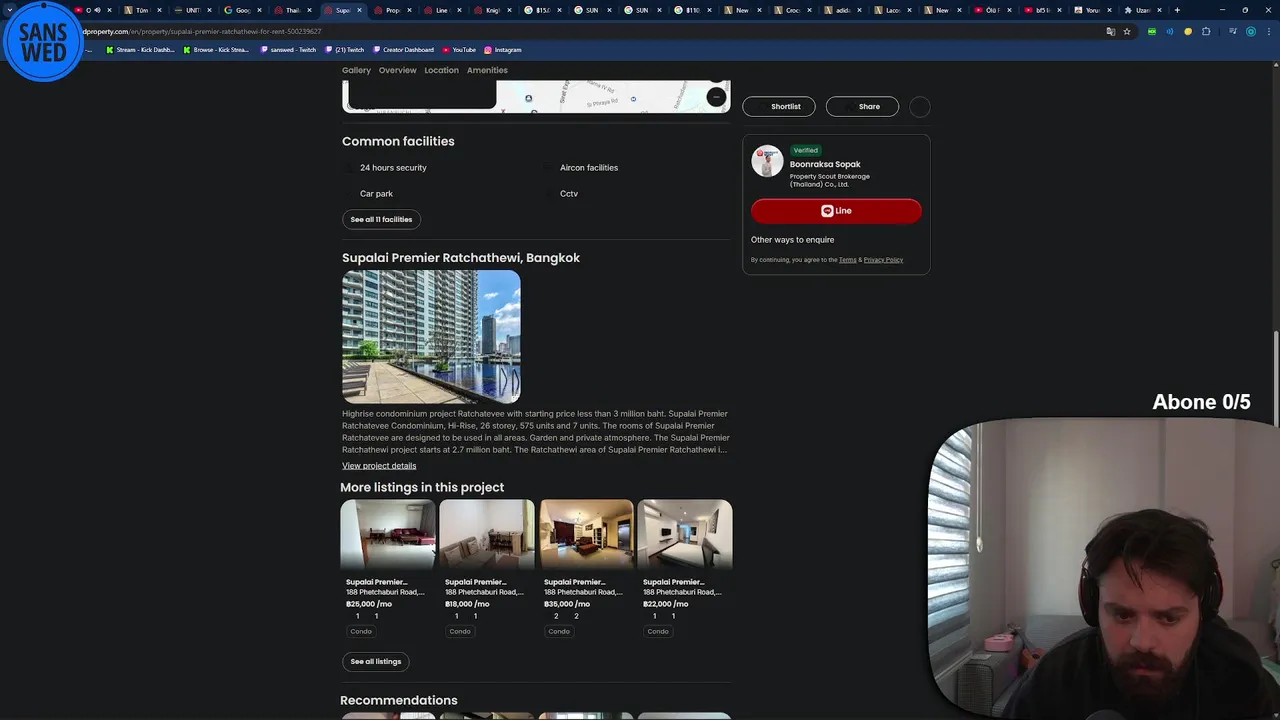Switch to the Thai browser tab
Viewport: 1280px width, 720px height.
tap(292, 10)
